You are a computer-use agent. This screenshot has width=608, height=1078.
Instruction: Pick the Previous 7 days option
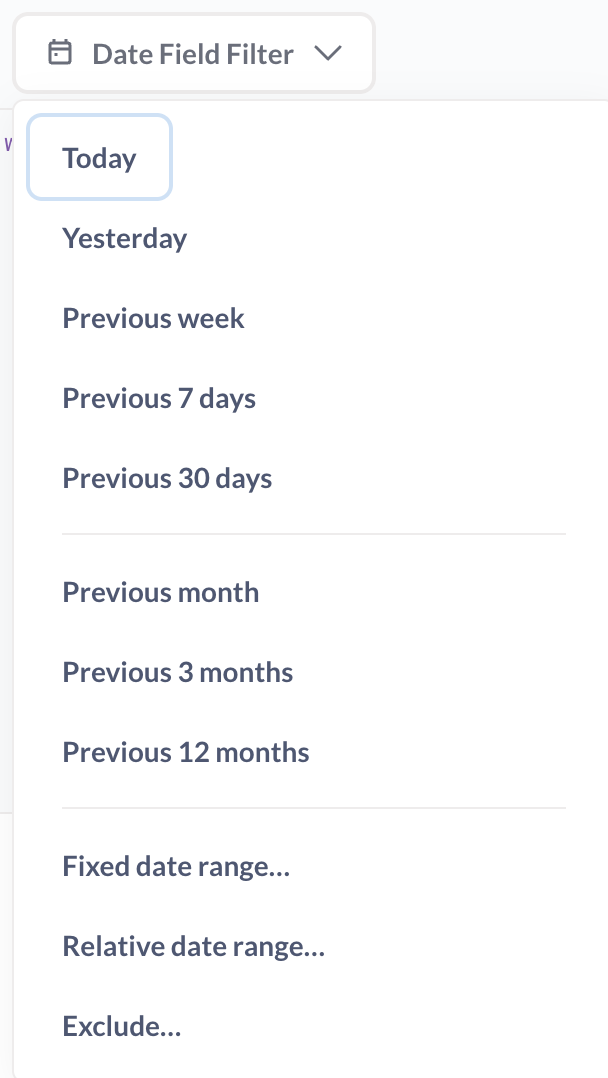coord(159,397)
